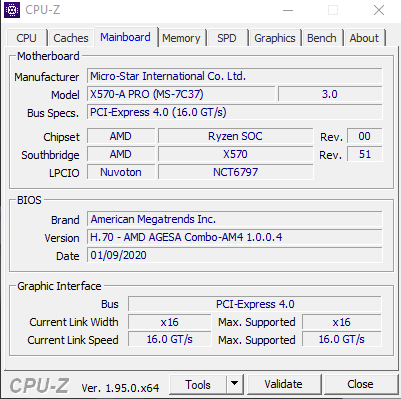
Task: Close the window with title bar X
Action: (379, 10)
